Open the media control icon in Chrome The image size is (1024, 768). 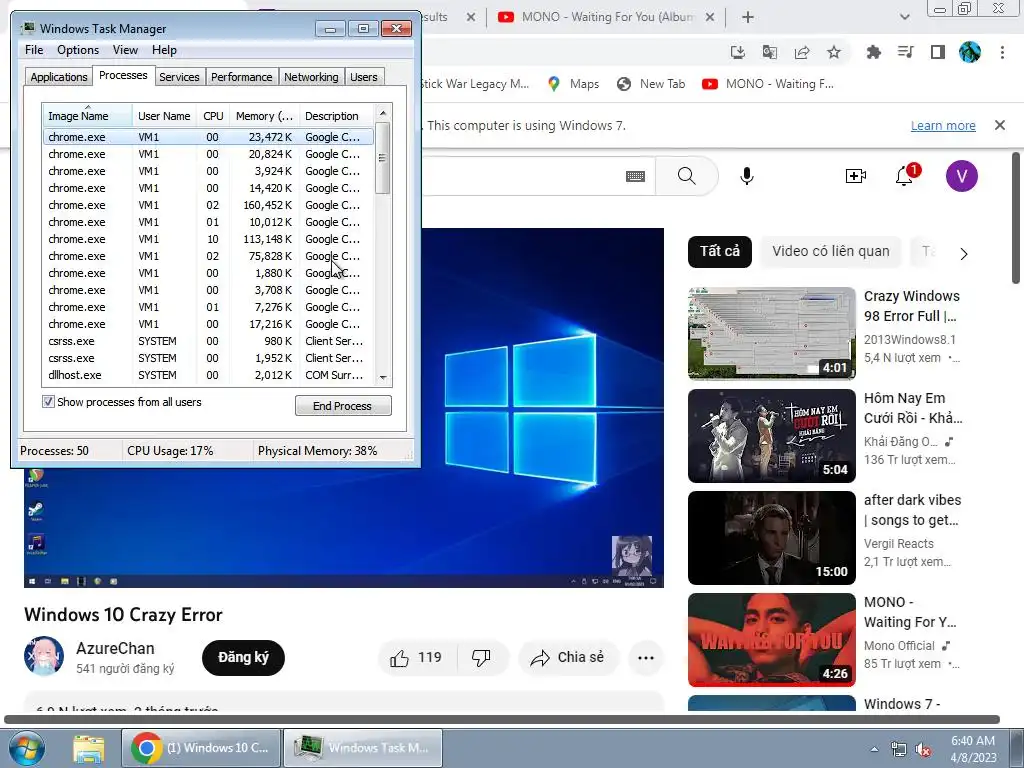(905, 52)
